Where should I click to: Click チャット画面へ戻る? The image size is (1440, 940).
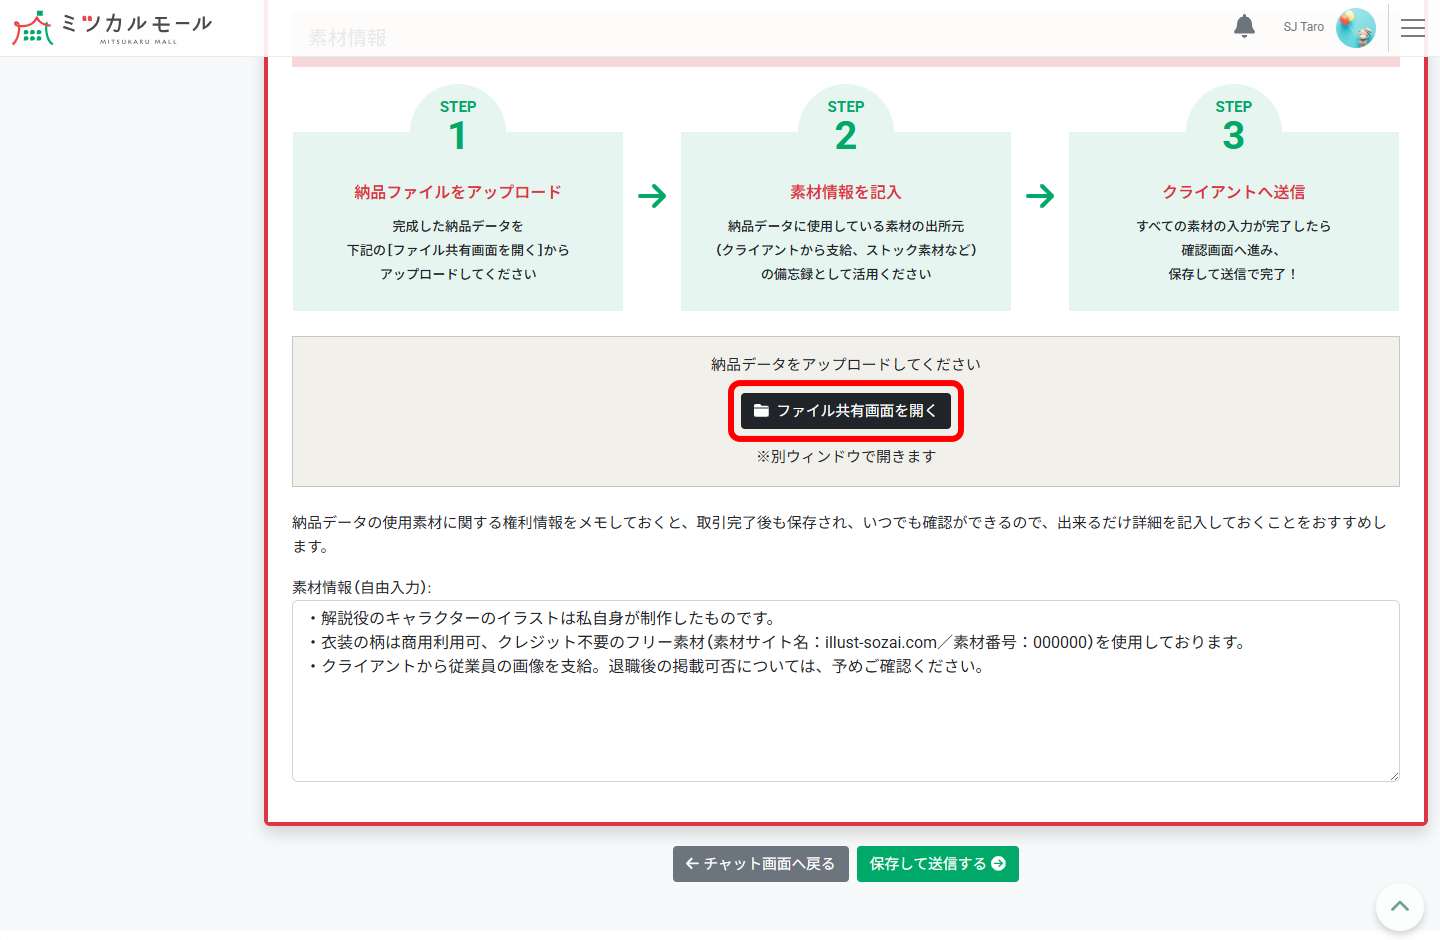(760, 863)
